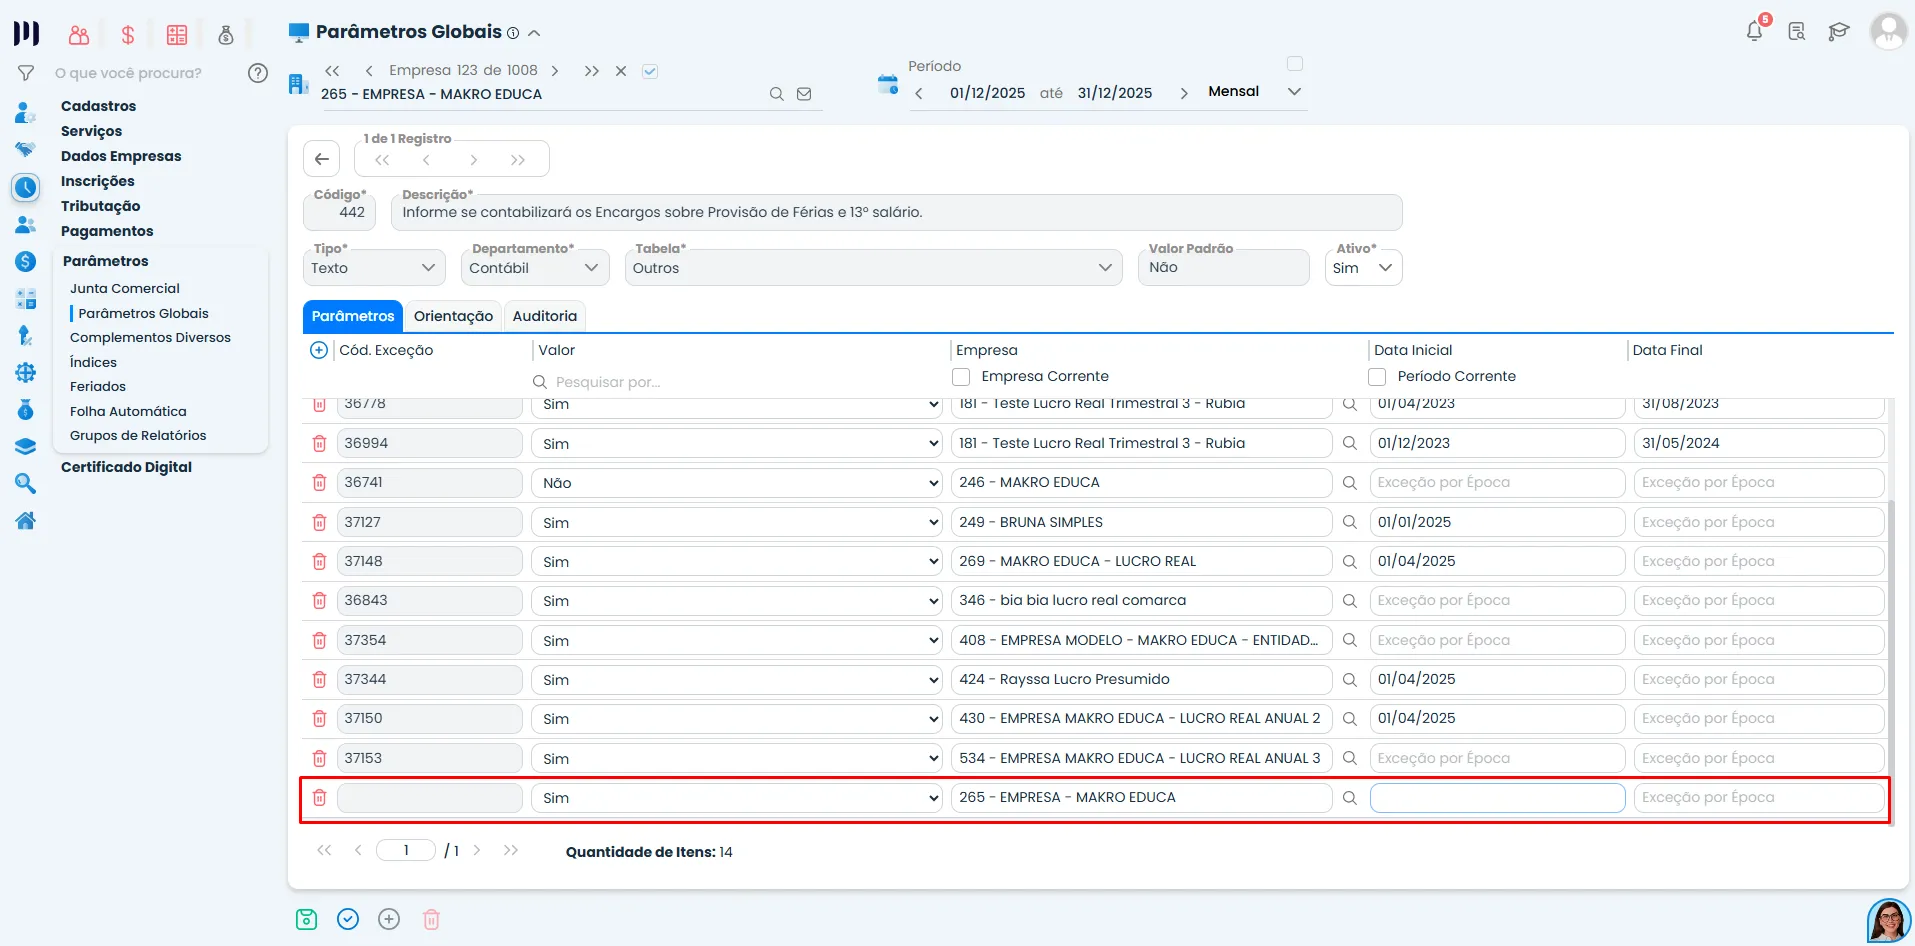Open the Tipo dropdown
Viewport: 1915px width, 946px height.
[x=373, y=267]
